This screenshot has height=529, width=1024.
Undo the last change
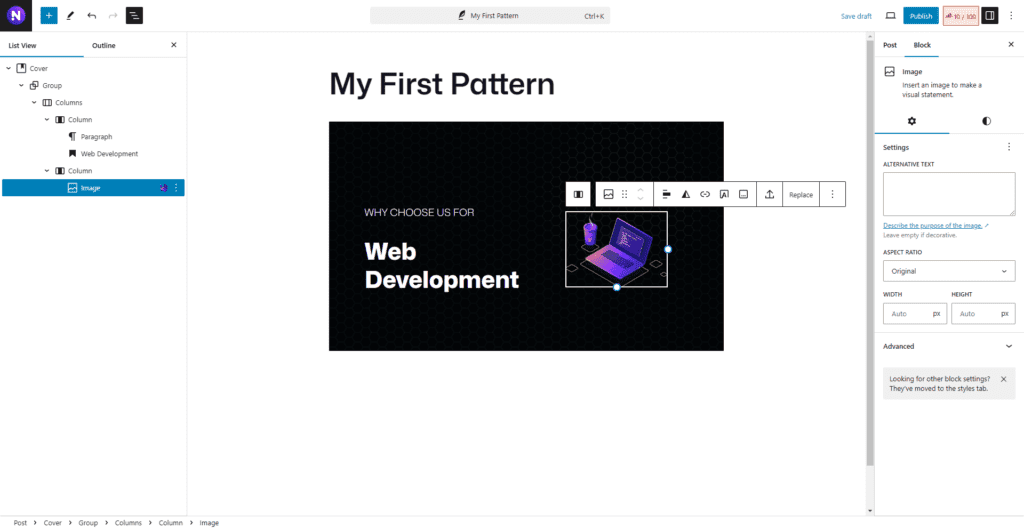click(x=92, y=16)
